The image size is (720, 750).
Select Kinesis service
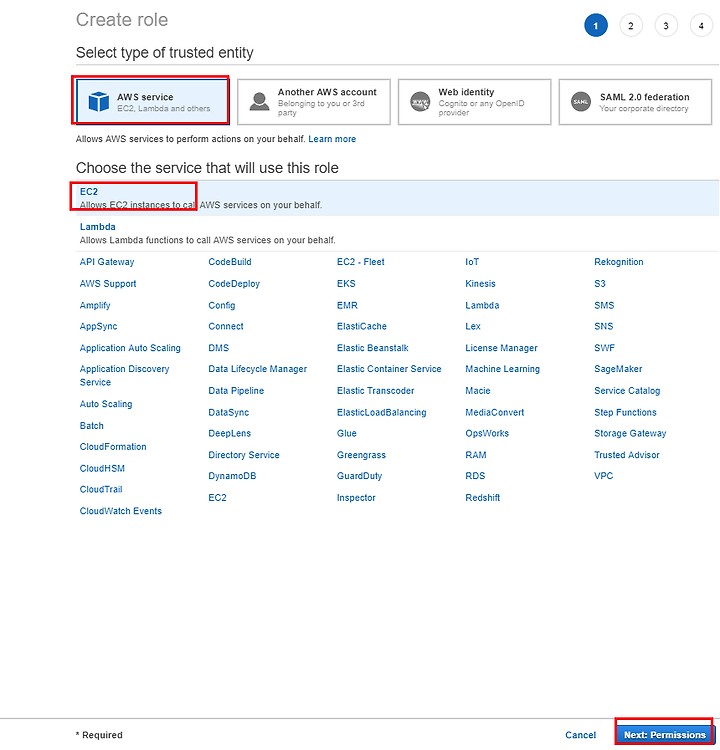[x=480, y=284]
